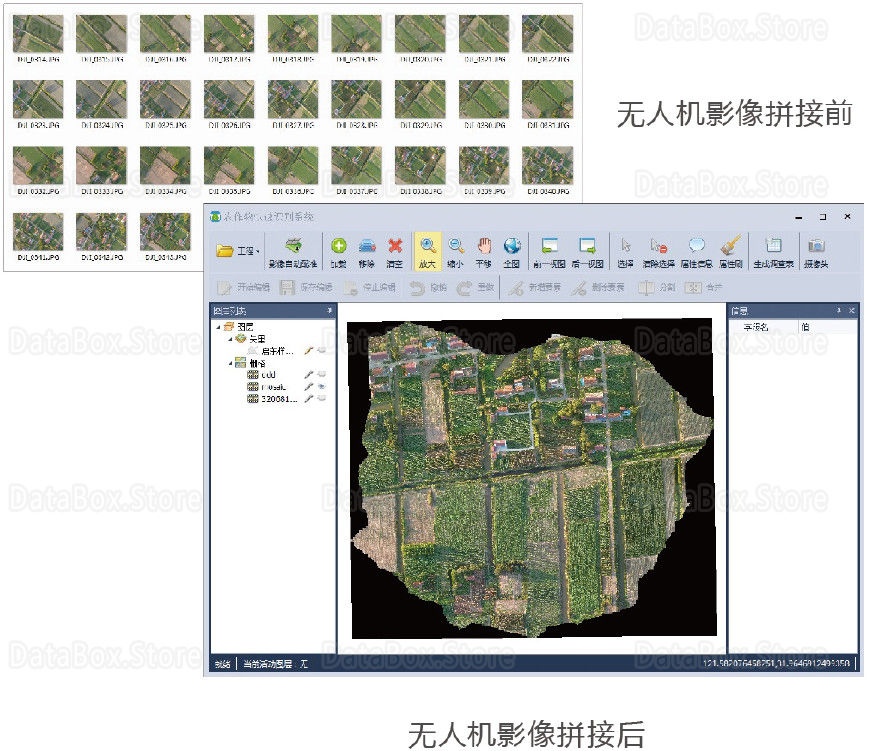Image resolution: width=872 pixels, height=751 pixels.
Task: Toggle visibility eye of first raster layer
Action: pos(321,375)
